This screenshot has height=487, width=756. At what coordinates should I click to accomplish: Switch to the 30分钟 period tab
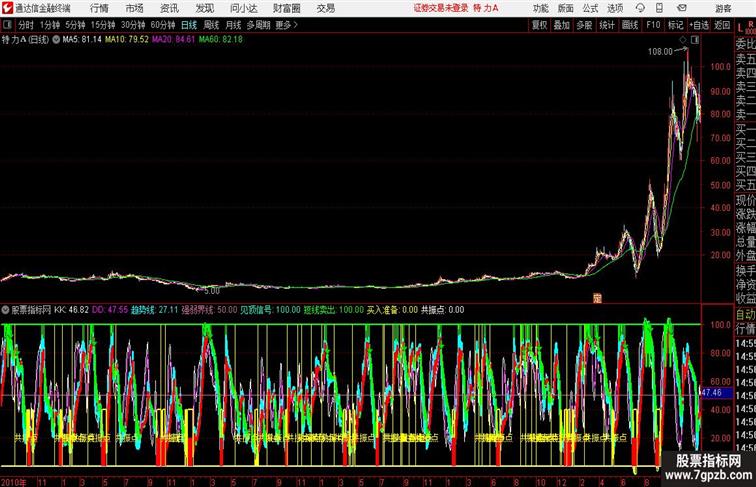coord(133,25)
